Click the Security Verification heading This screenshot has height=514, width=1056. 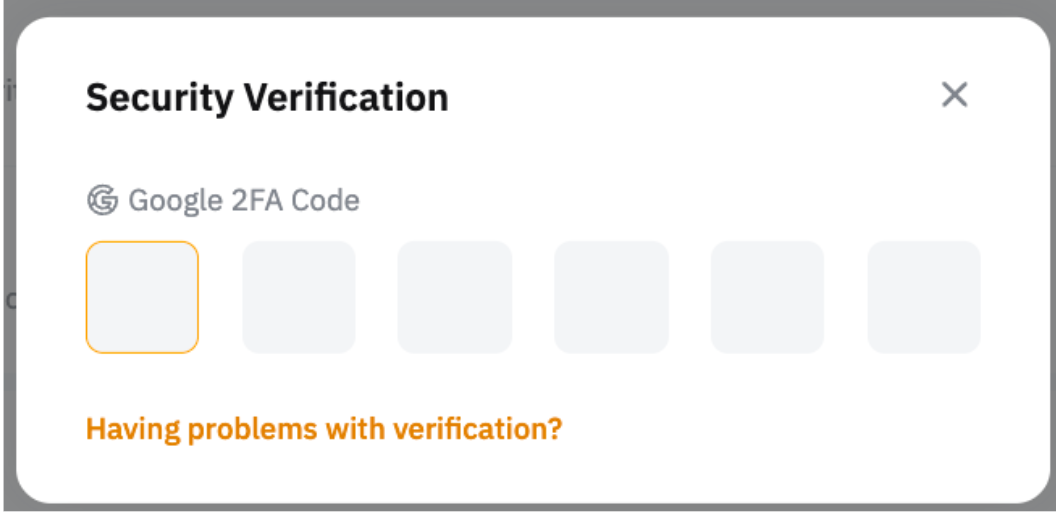point(267,98)
